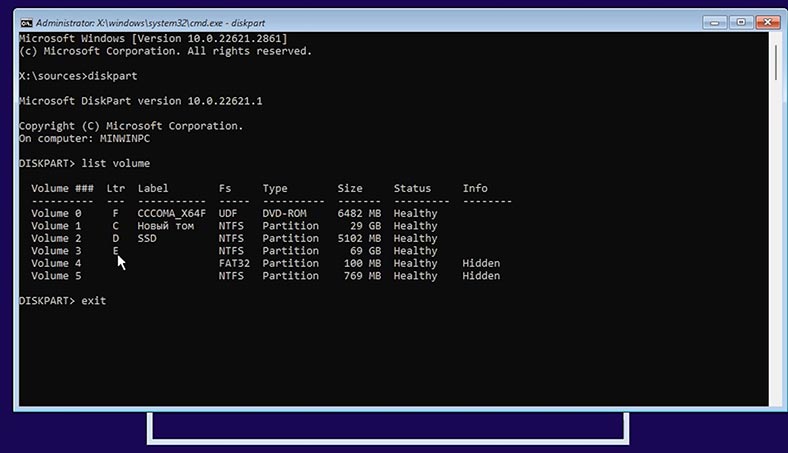Click the 'DISKPART> list volume' command line
This screenshot has width=788, height=453.
coord(84,163)
